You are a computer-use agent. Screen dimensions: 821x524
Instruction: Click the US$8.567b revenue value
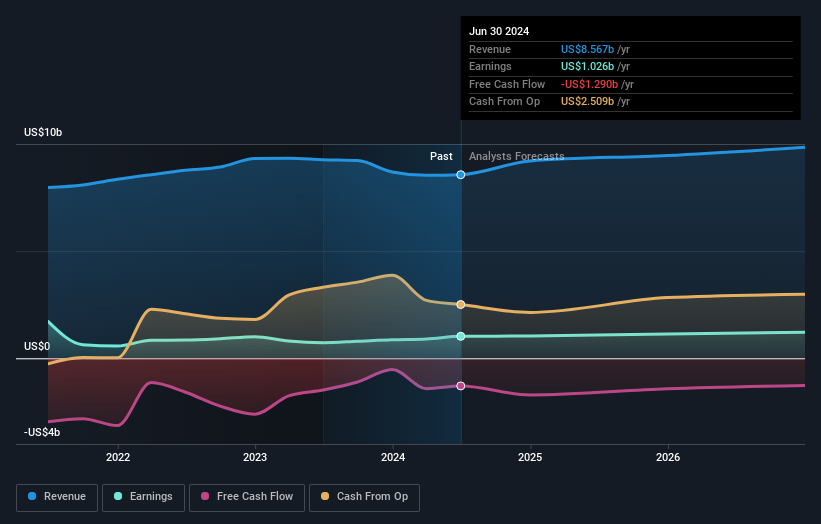[587, 49]
